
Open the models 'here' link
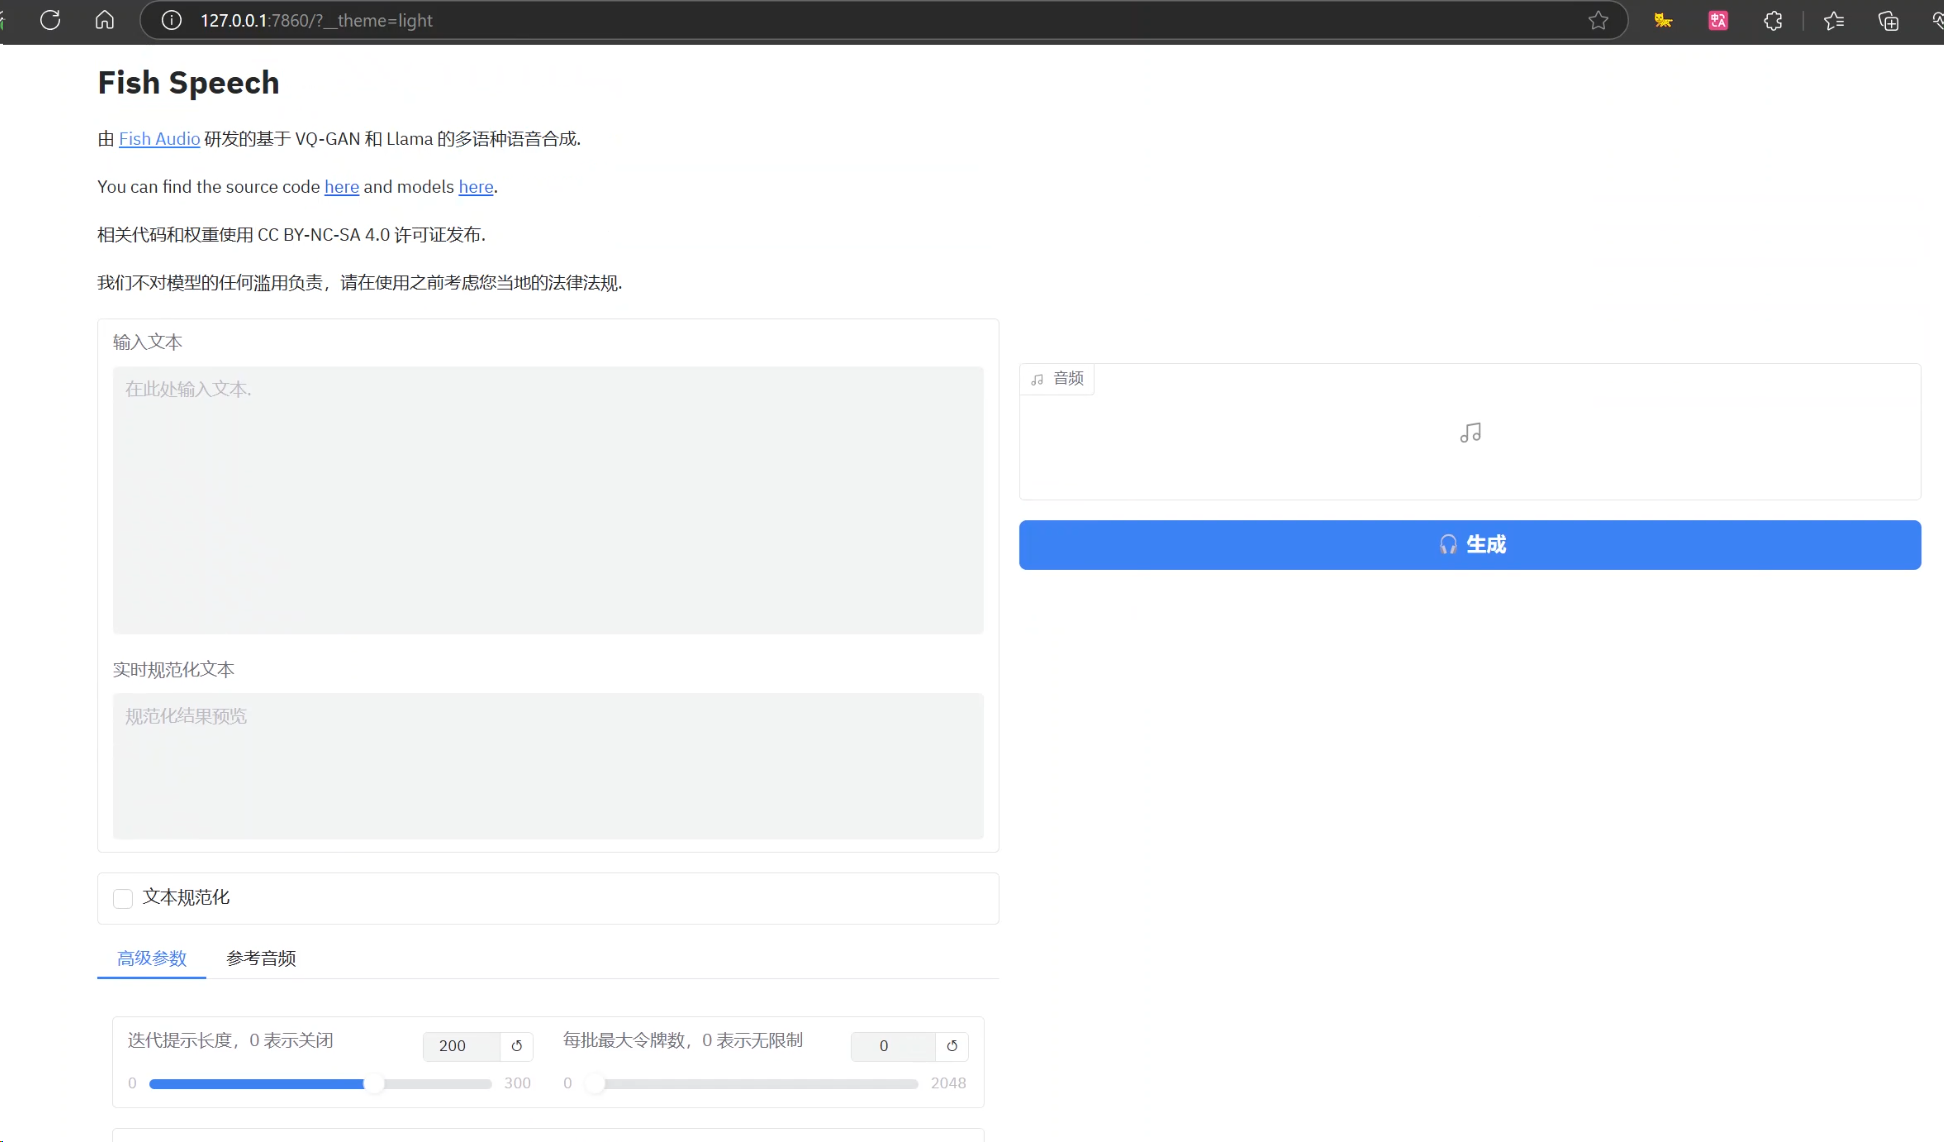point(476,187)
